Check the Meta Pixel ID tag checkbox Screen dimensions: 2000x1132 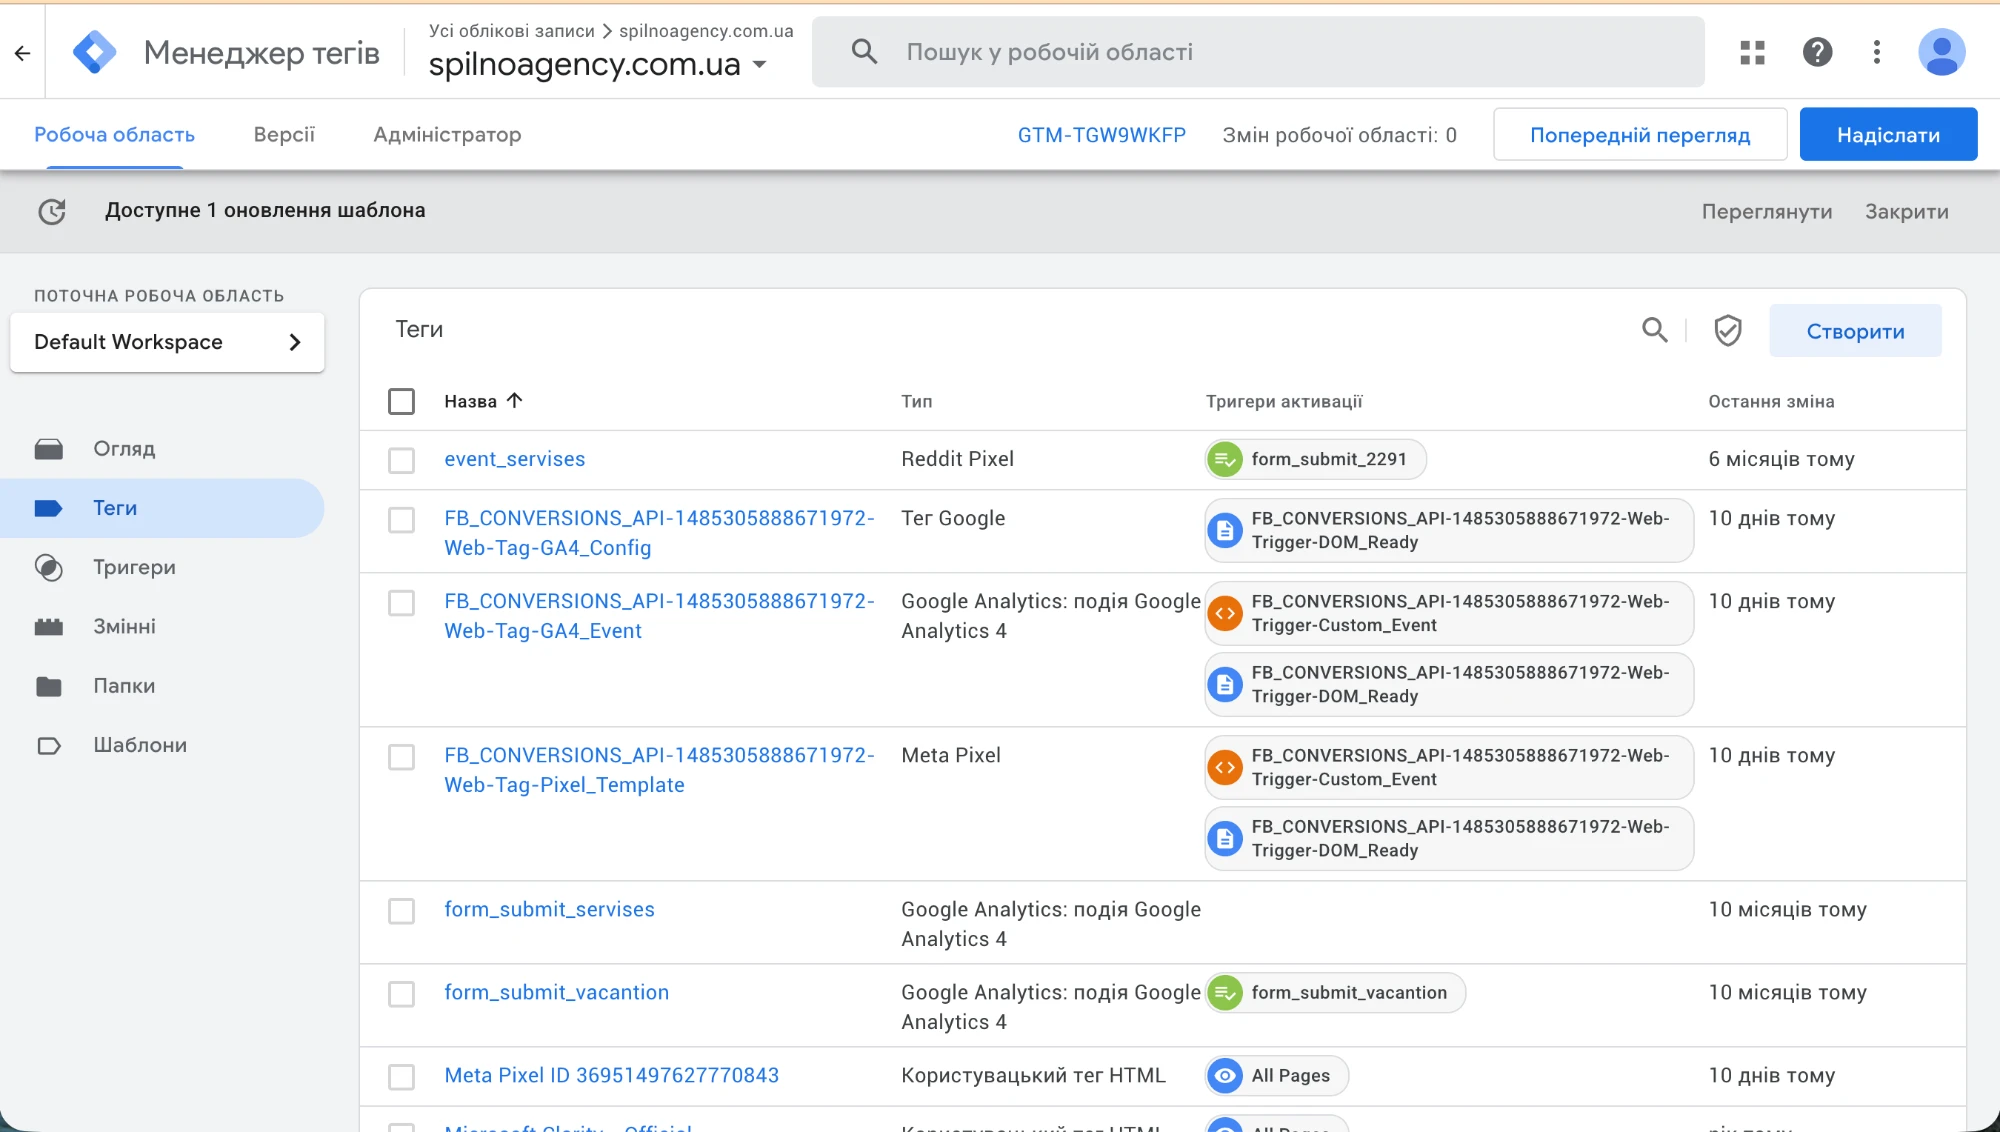[x=401, y=1077]
